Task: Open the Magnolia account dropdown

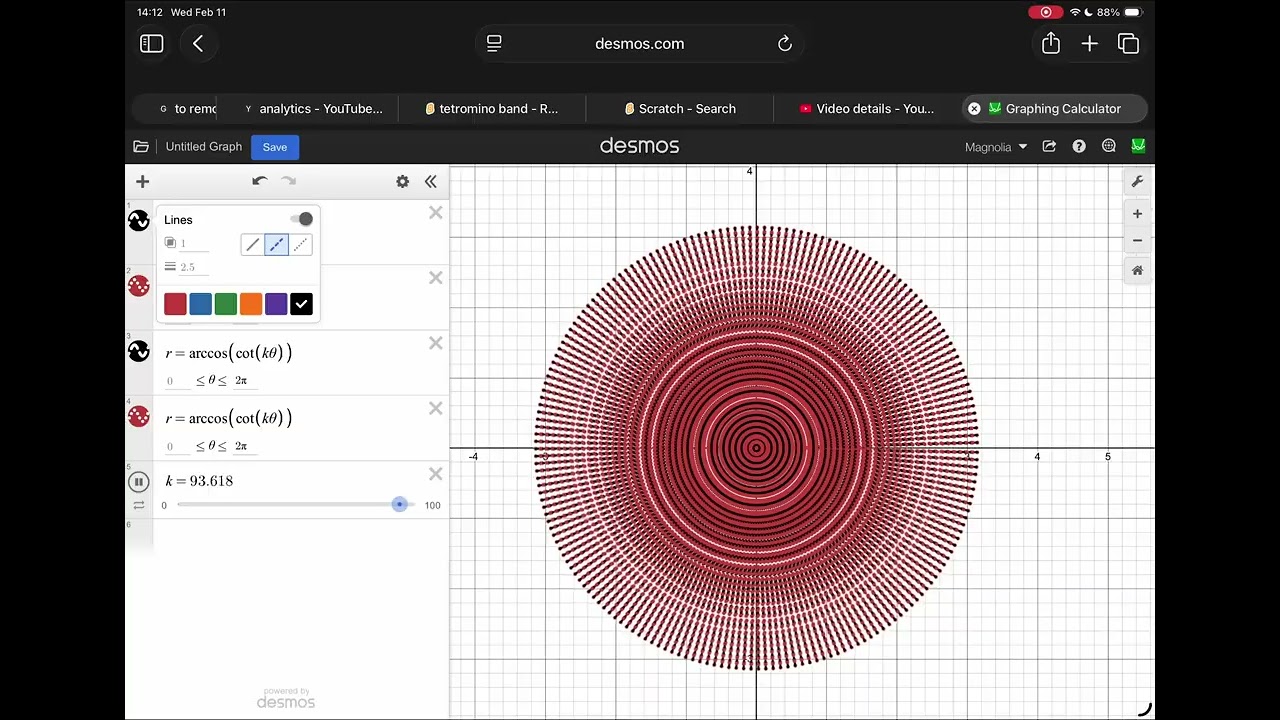Action: (x=996, y=147)
